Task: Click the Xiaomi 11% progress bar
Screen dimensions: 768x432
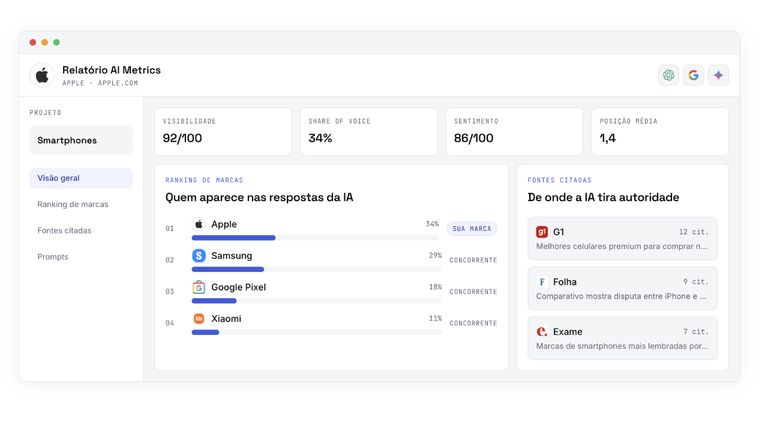Action: [317, 332]
